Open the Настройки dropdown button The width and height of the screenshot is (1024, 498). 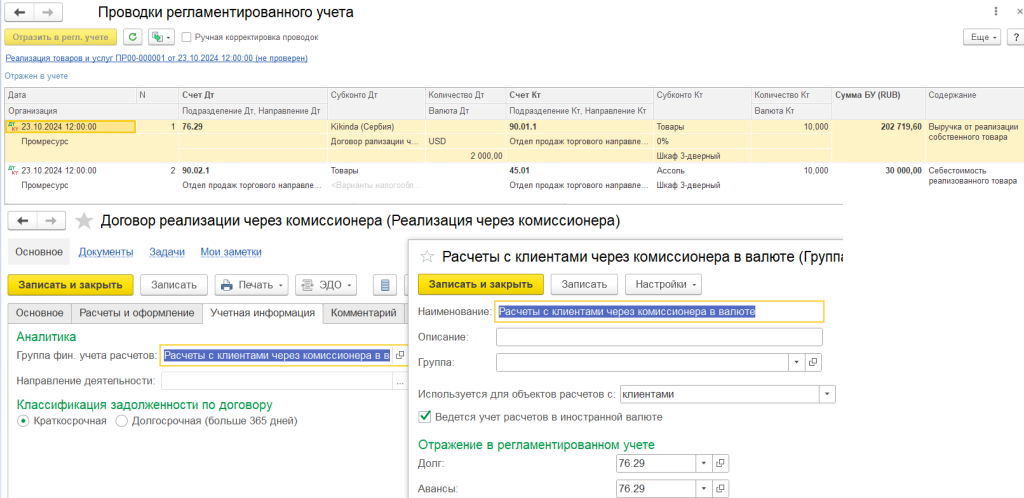663,284
